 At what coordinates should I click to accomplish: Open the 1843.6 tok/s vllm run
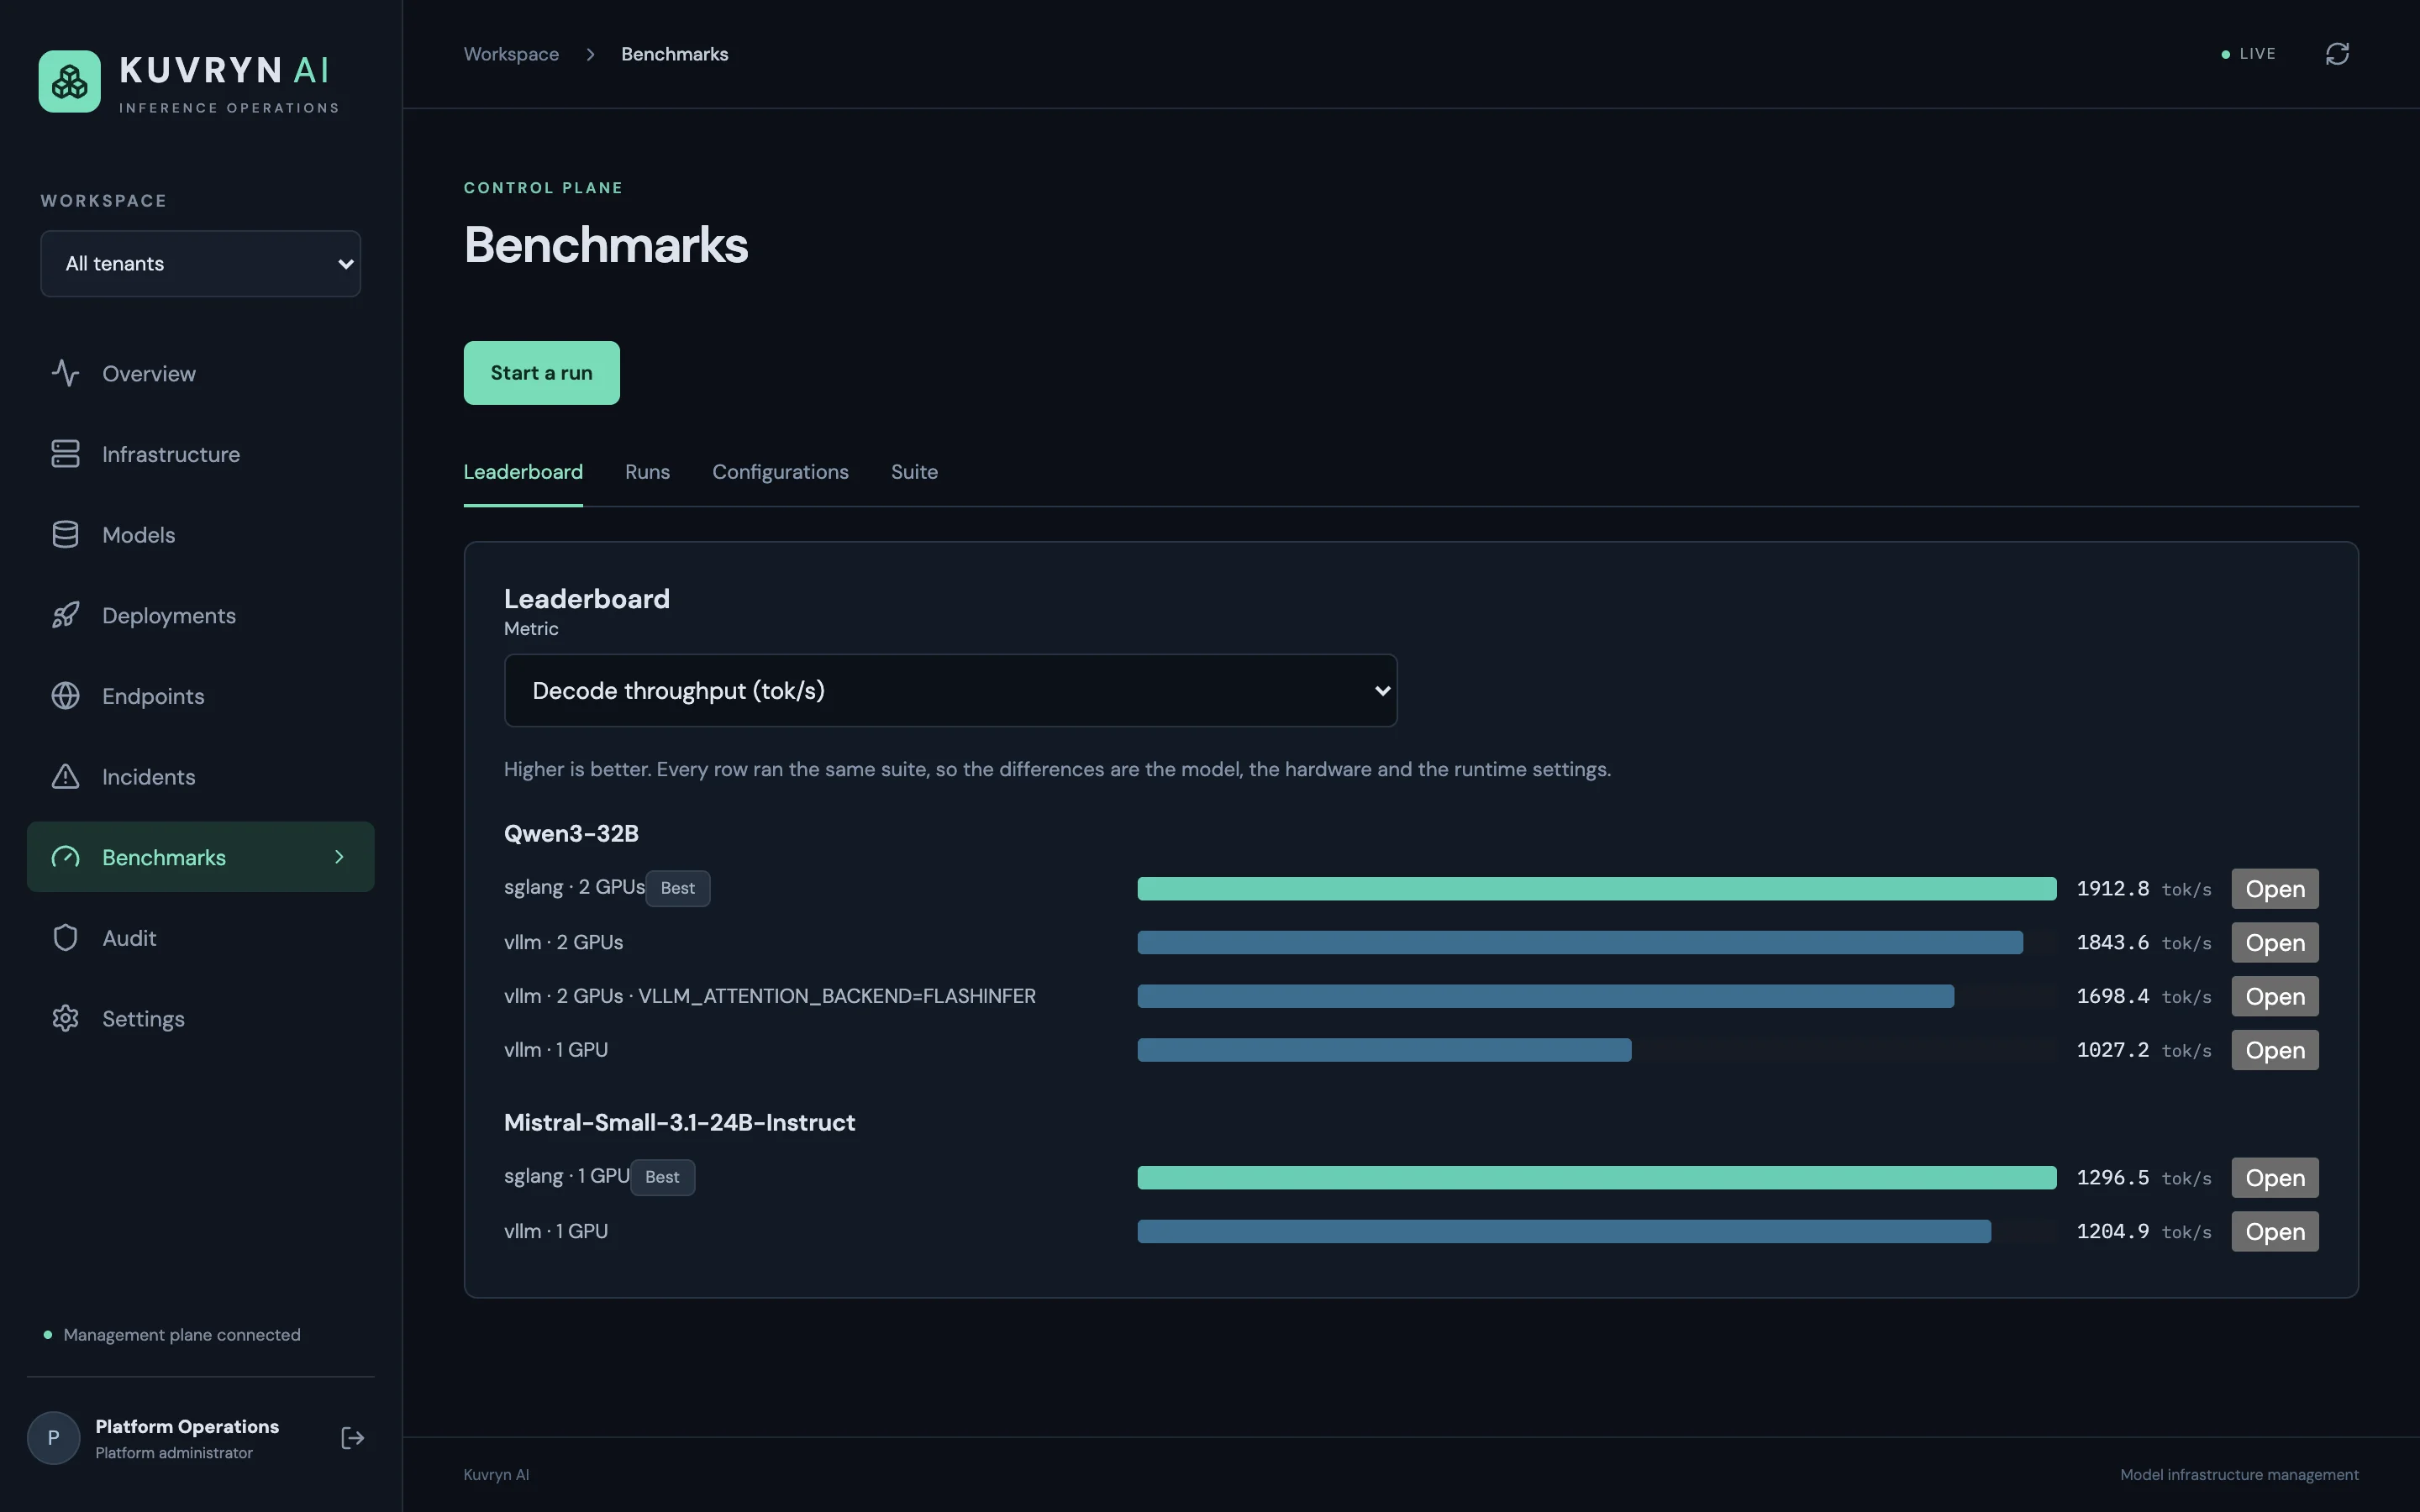2274,943
